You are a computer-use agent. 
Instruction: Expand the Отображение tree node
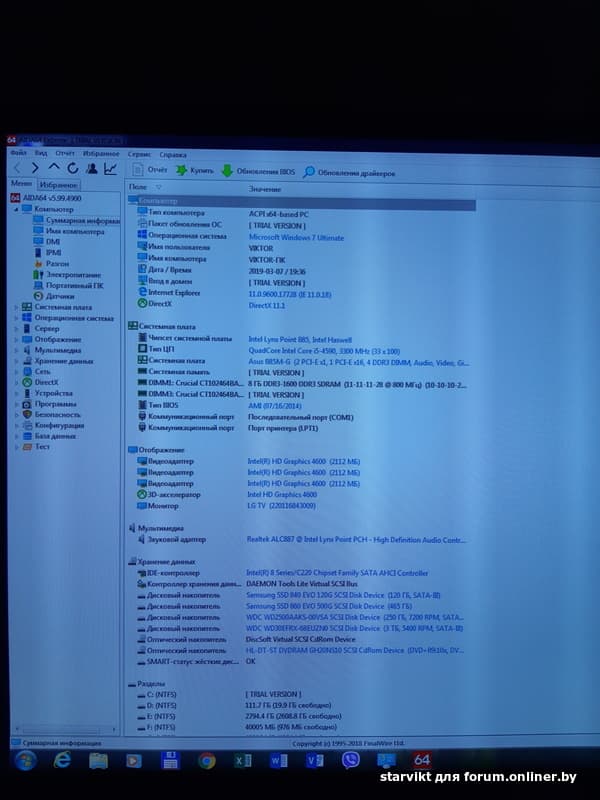pyautogui.click(x=16, y=339)
